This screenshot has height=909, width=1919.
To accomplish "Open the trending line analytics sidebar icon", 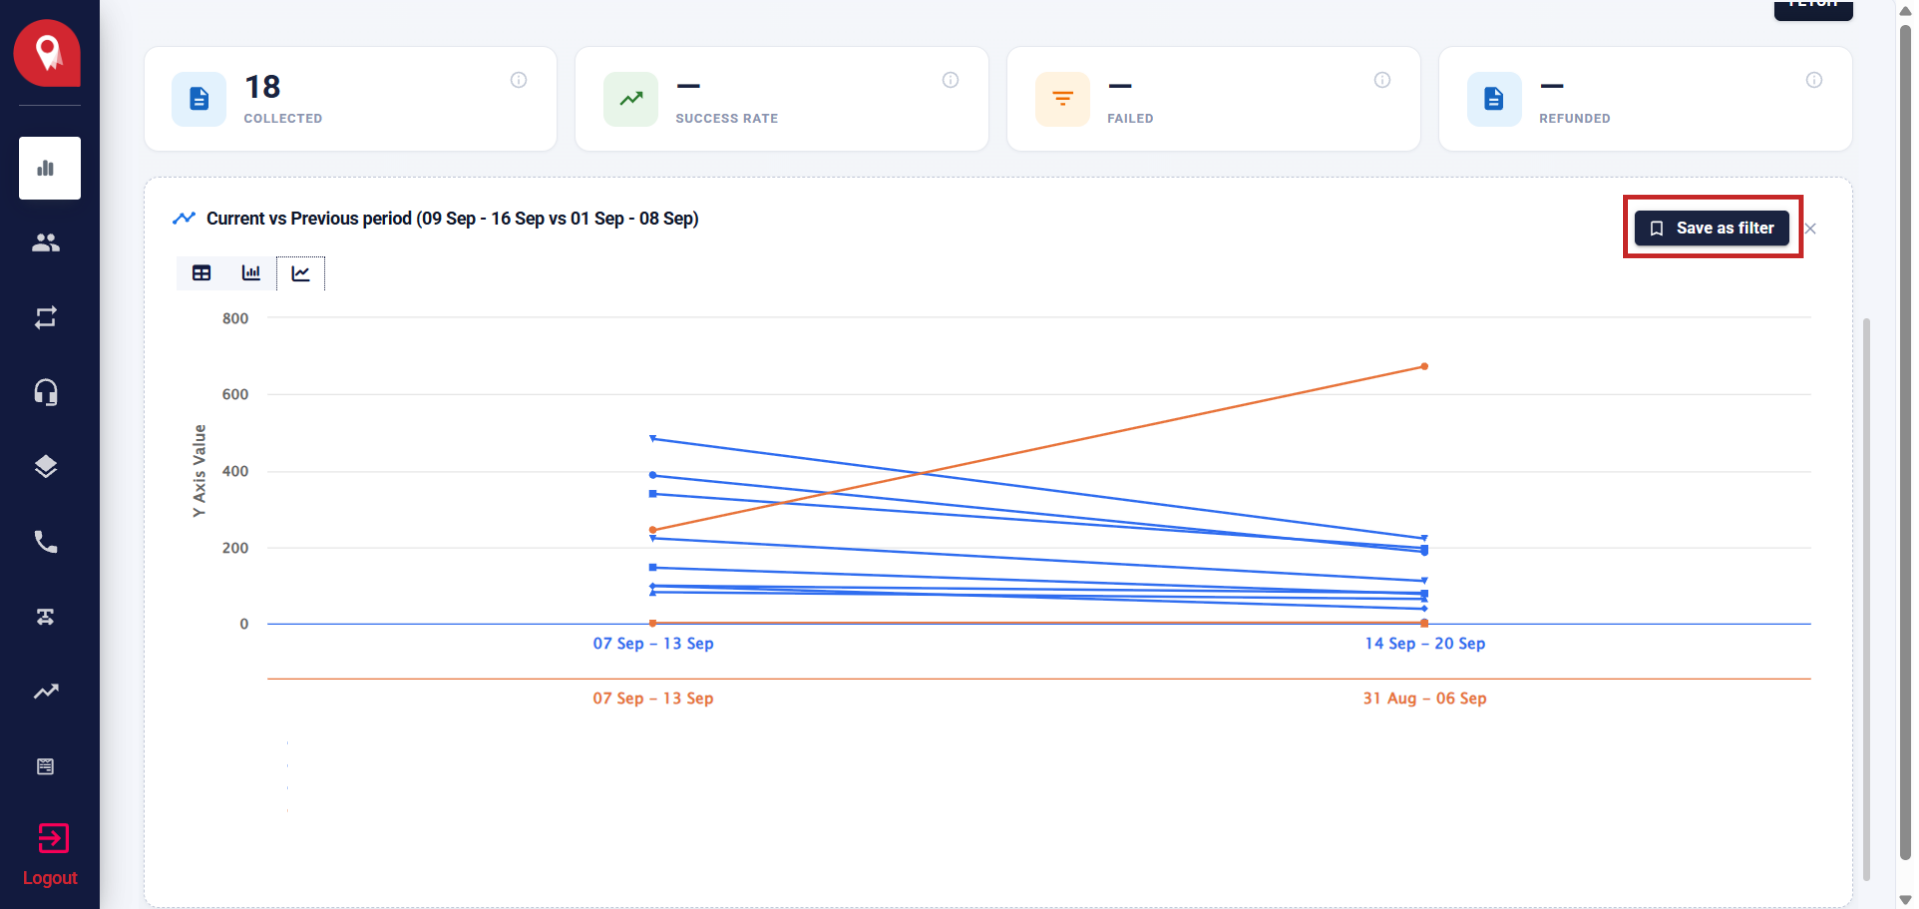I will click(46, 691).
